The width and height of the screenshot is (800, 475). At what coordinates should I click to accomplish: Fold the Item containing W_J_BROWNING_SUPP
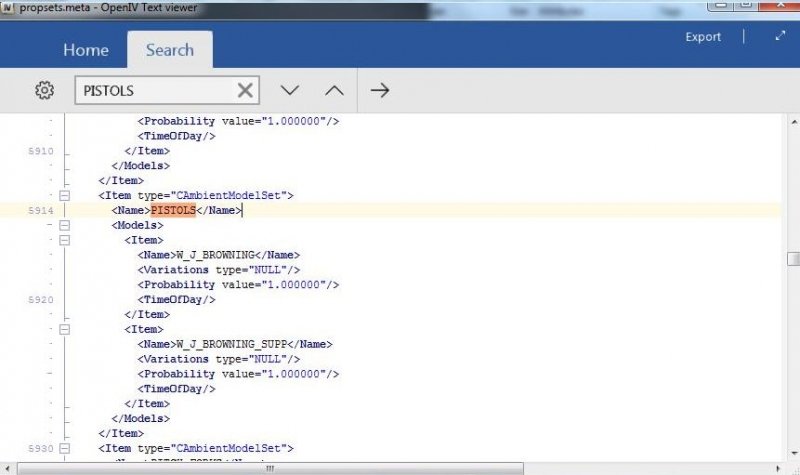(x=65, y=329)
